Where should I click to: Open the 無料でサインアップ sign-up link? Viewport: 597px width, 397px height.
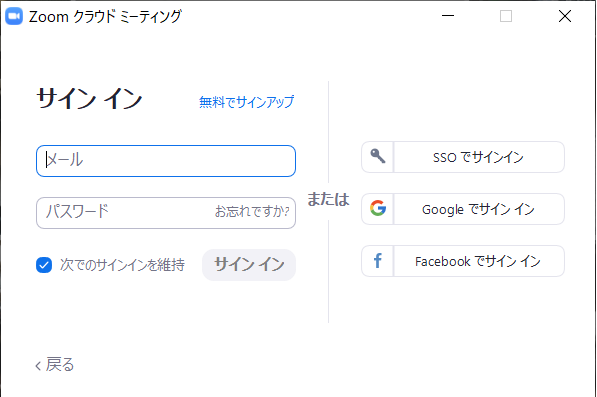(x=246, y=102)
